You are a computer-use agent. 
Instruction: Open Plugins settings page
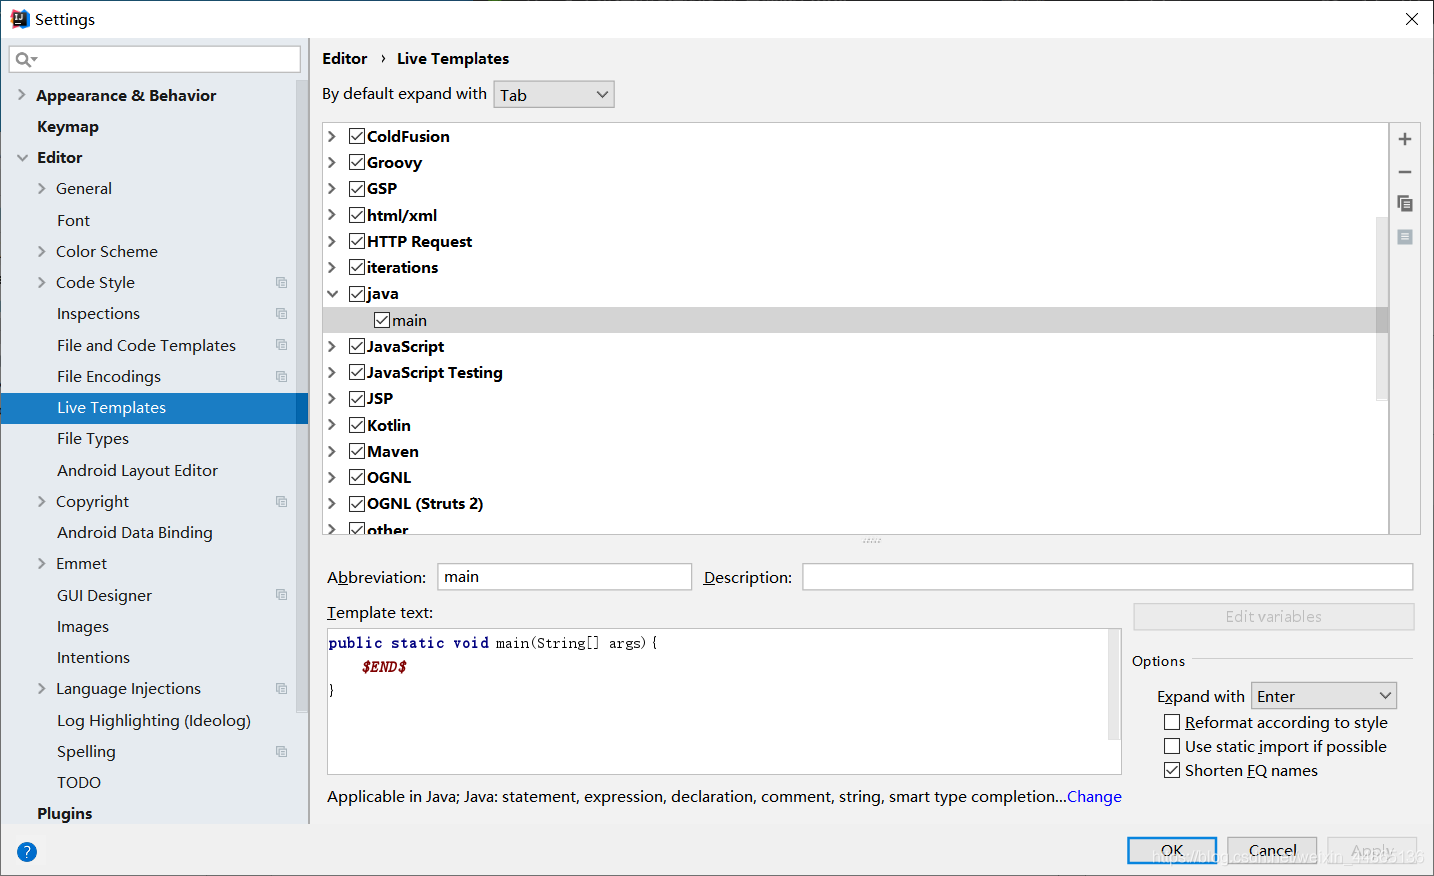pos(65,814)
